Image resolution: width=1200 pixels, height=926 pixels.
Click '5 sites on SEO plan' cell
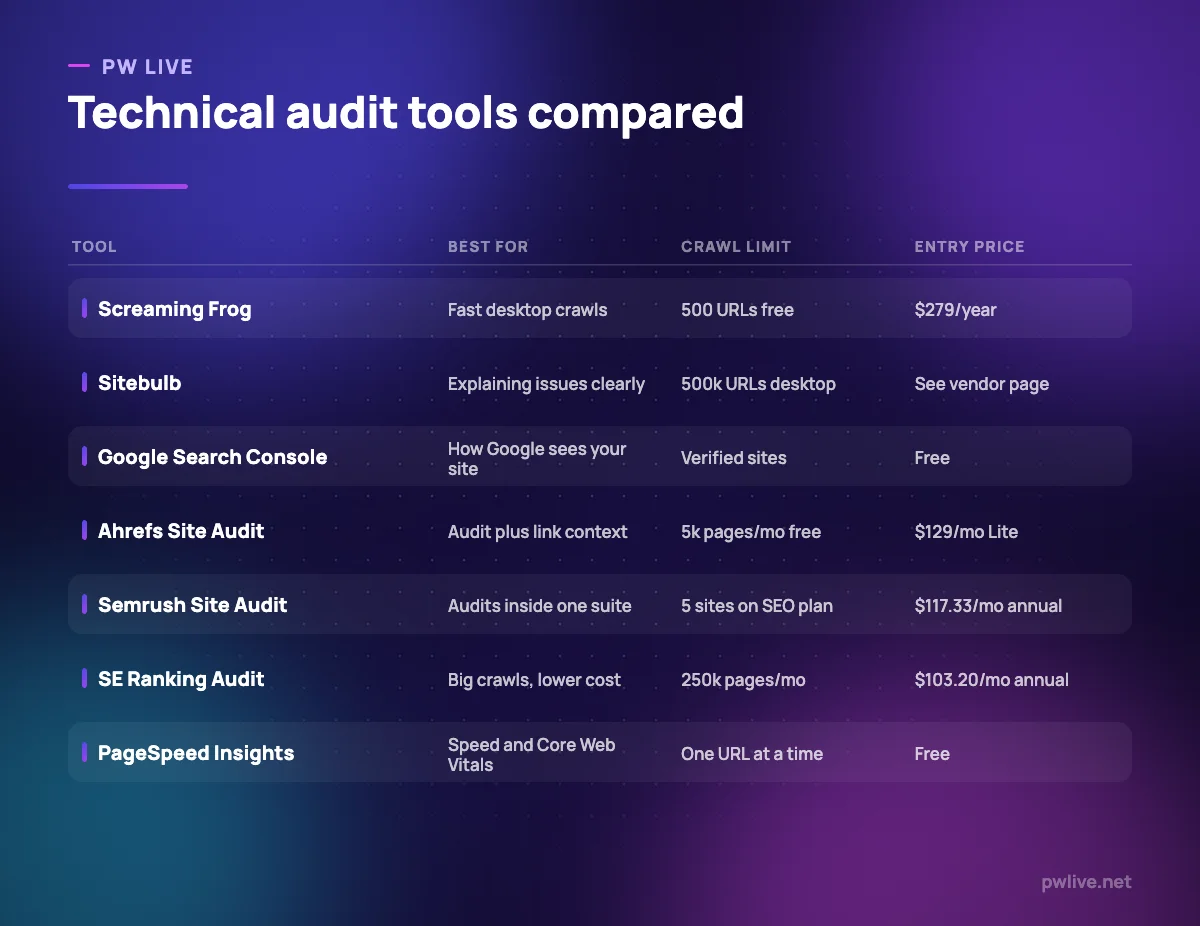tap(757, 606)
